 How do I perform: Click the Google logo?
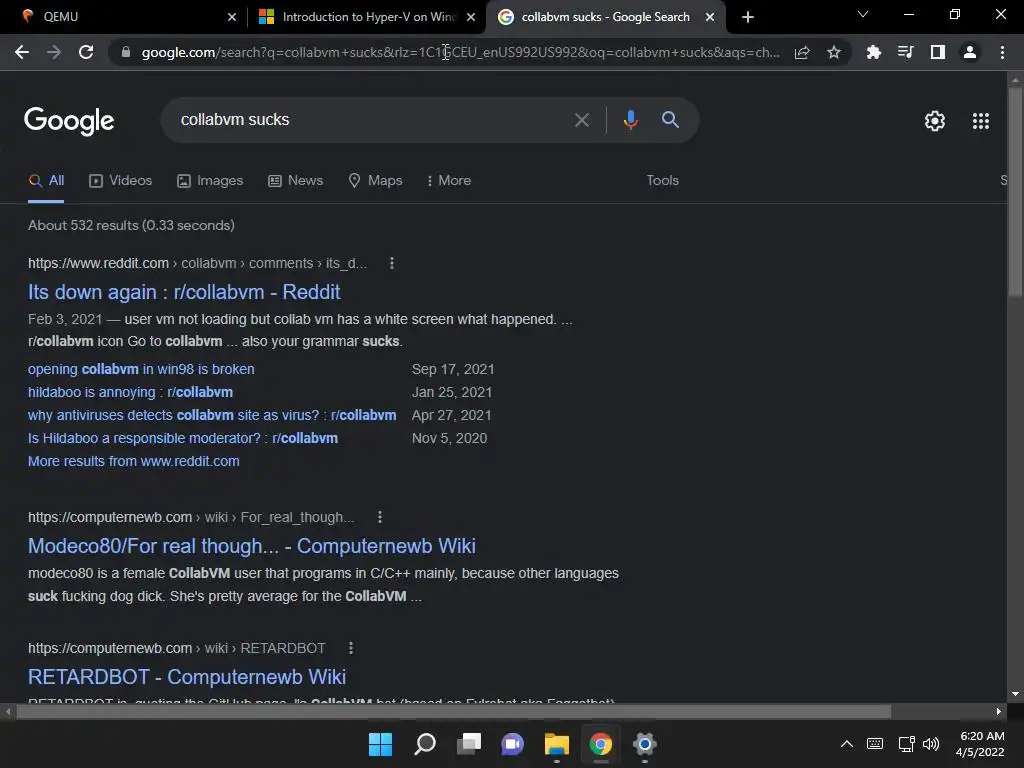coord(69,121)
